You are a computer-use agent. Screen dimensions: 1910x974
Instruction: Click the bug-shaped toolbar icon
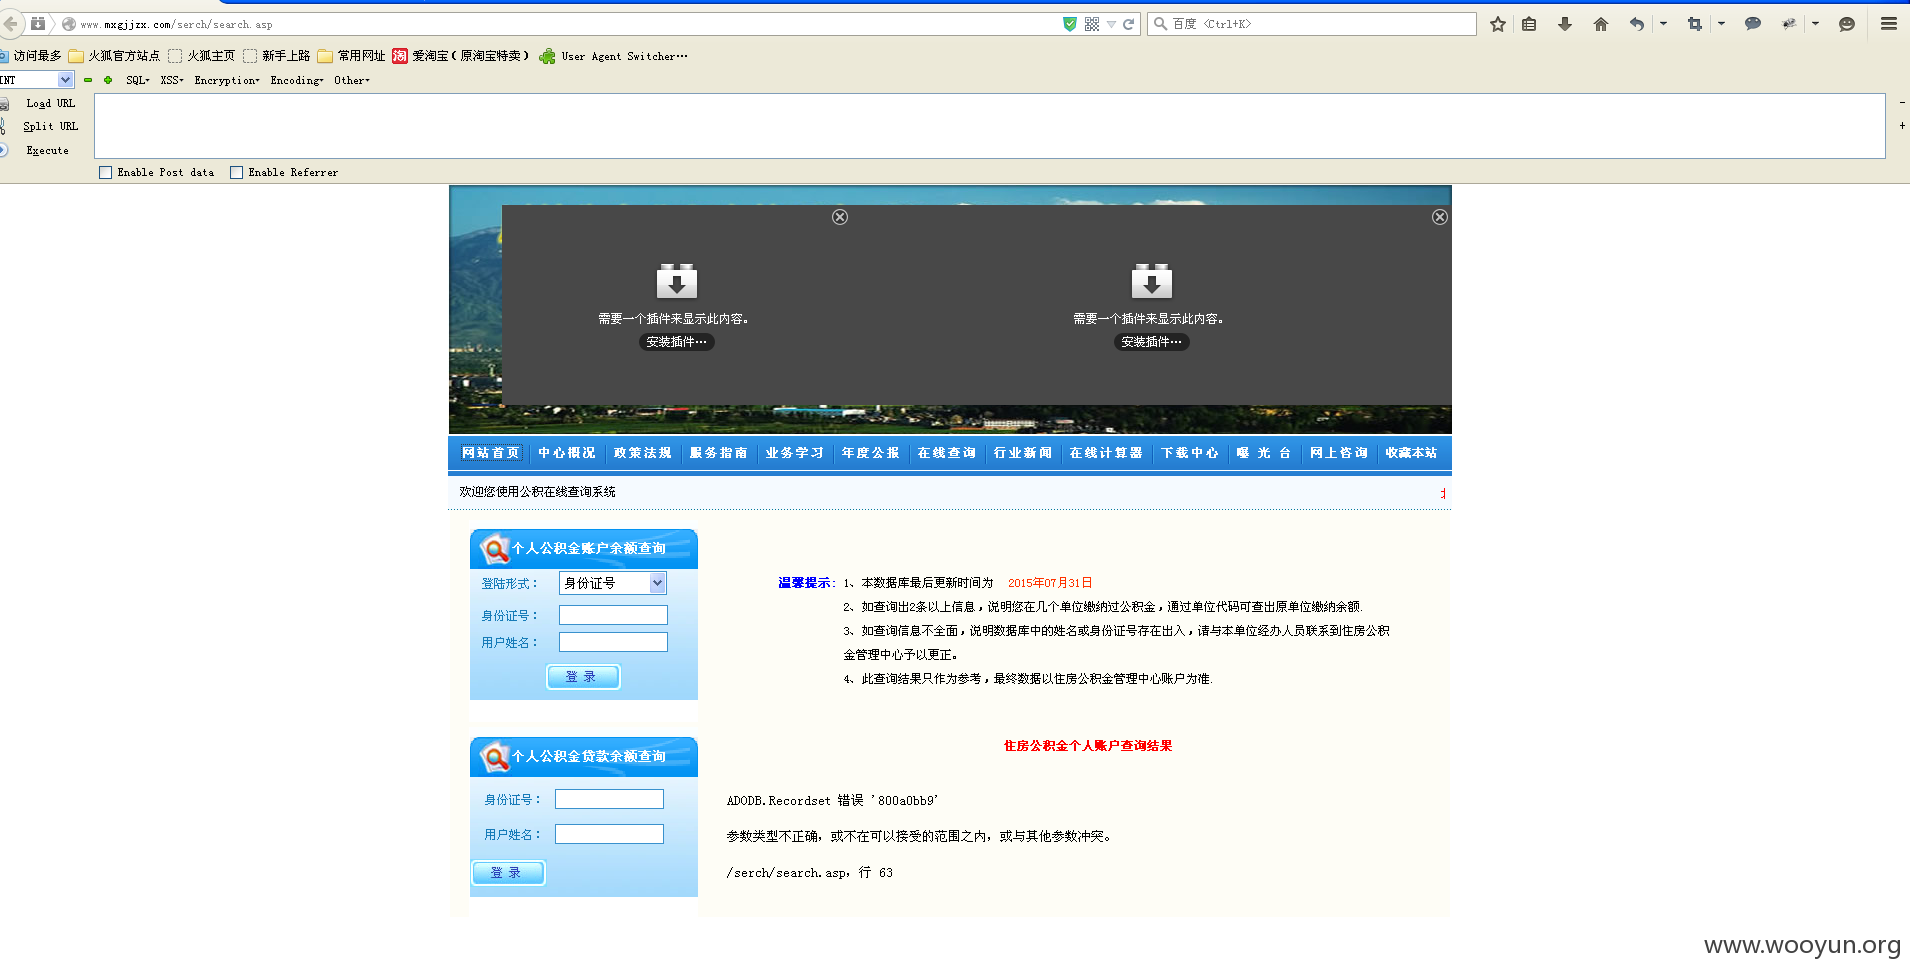(1789, 24)
